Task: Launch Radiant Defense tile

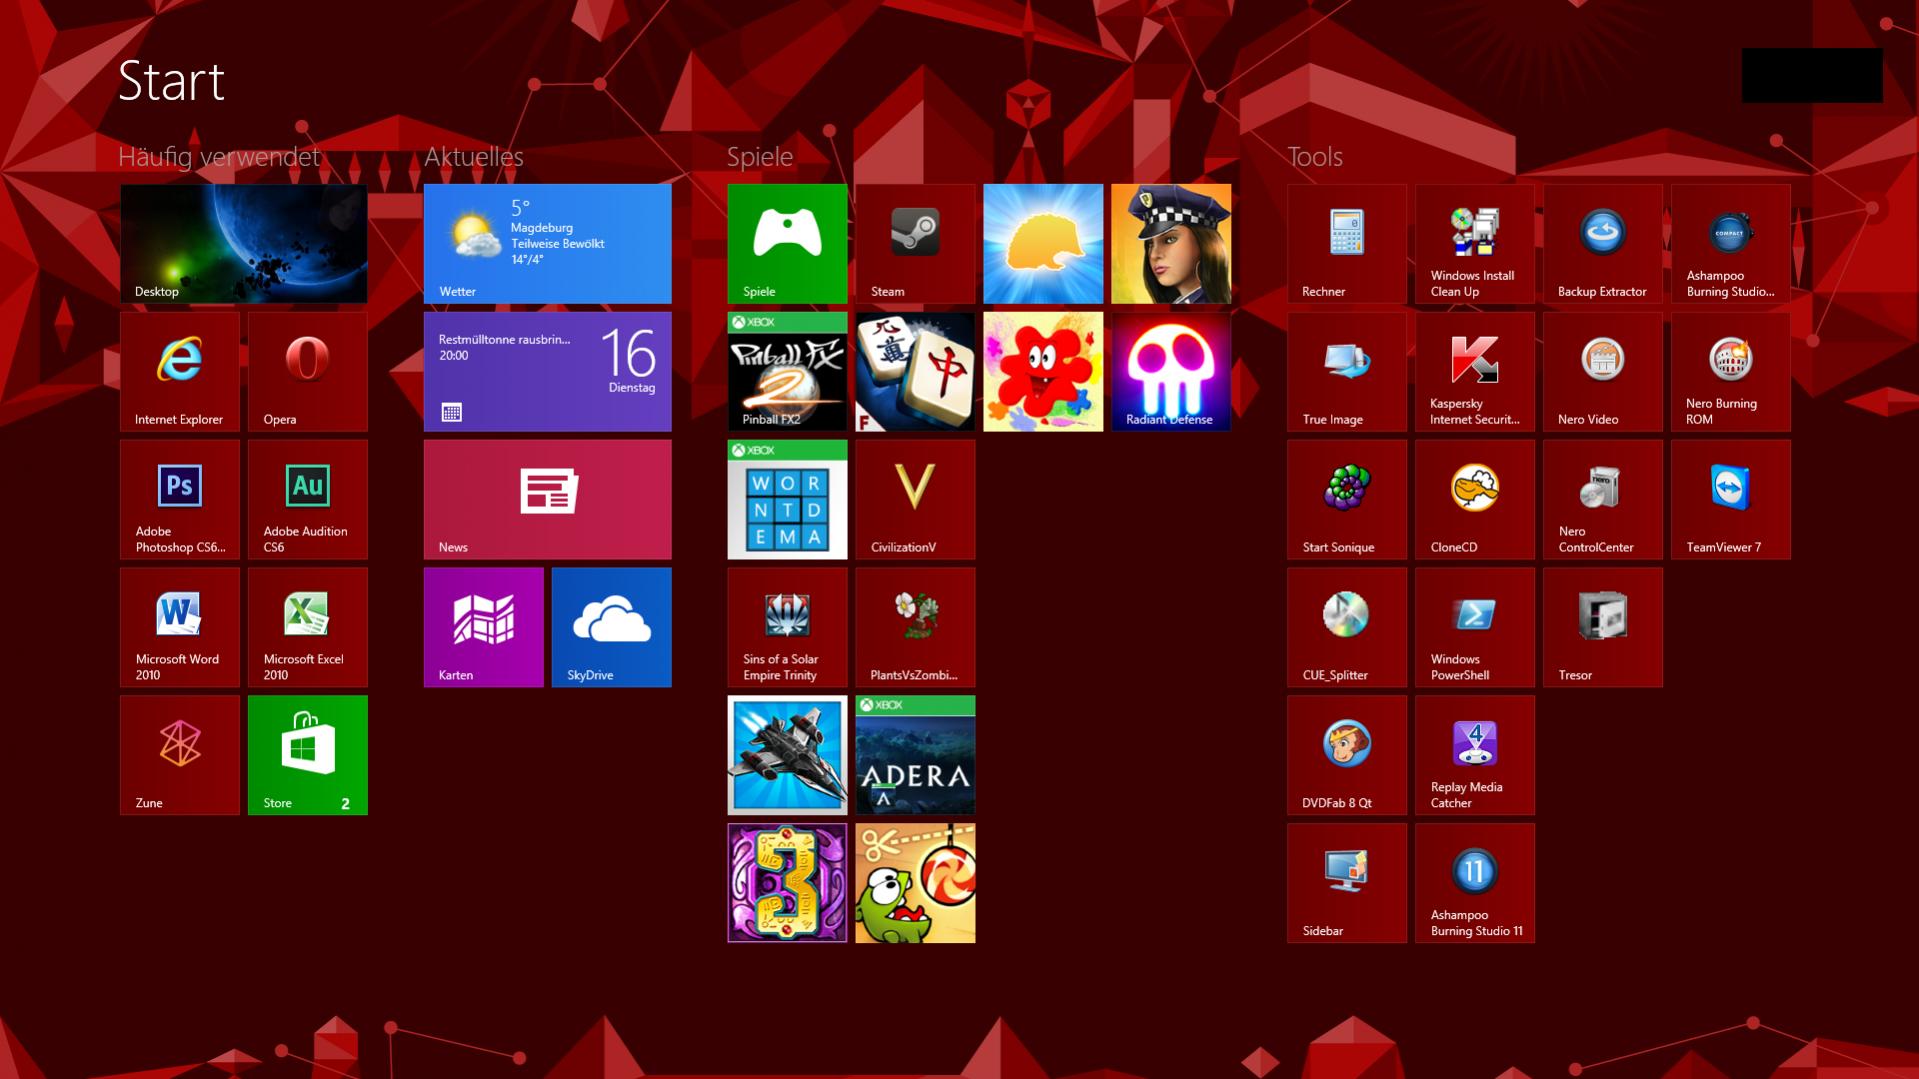Action: tap(1172, 371)
